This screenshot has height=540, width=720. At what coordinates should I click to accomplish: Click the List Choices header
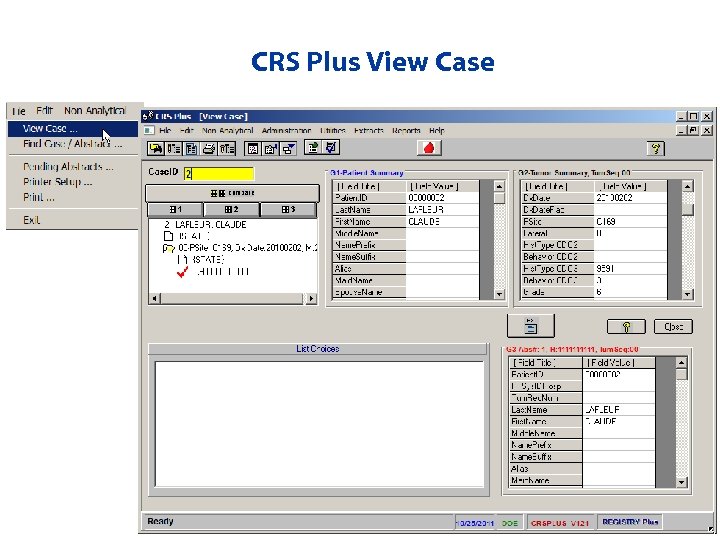318,349
